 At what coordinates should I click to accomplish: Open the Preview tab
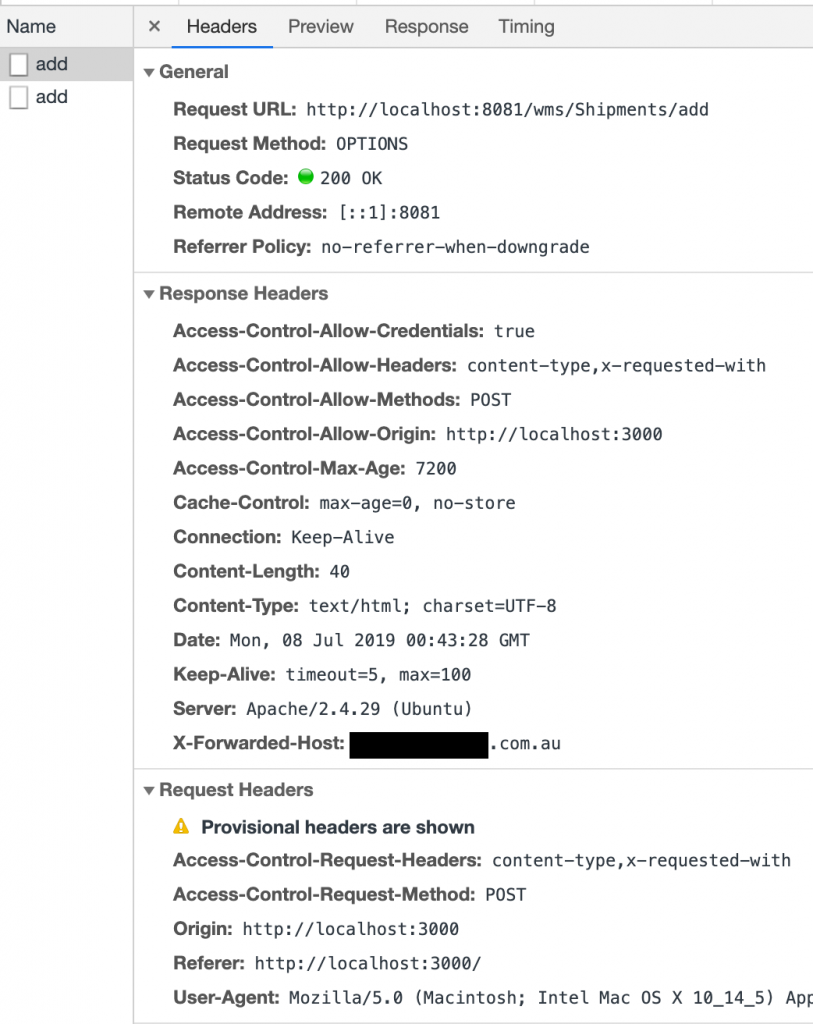click(321, 26)
